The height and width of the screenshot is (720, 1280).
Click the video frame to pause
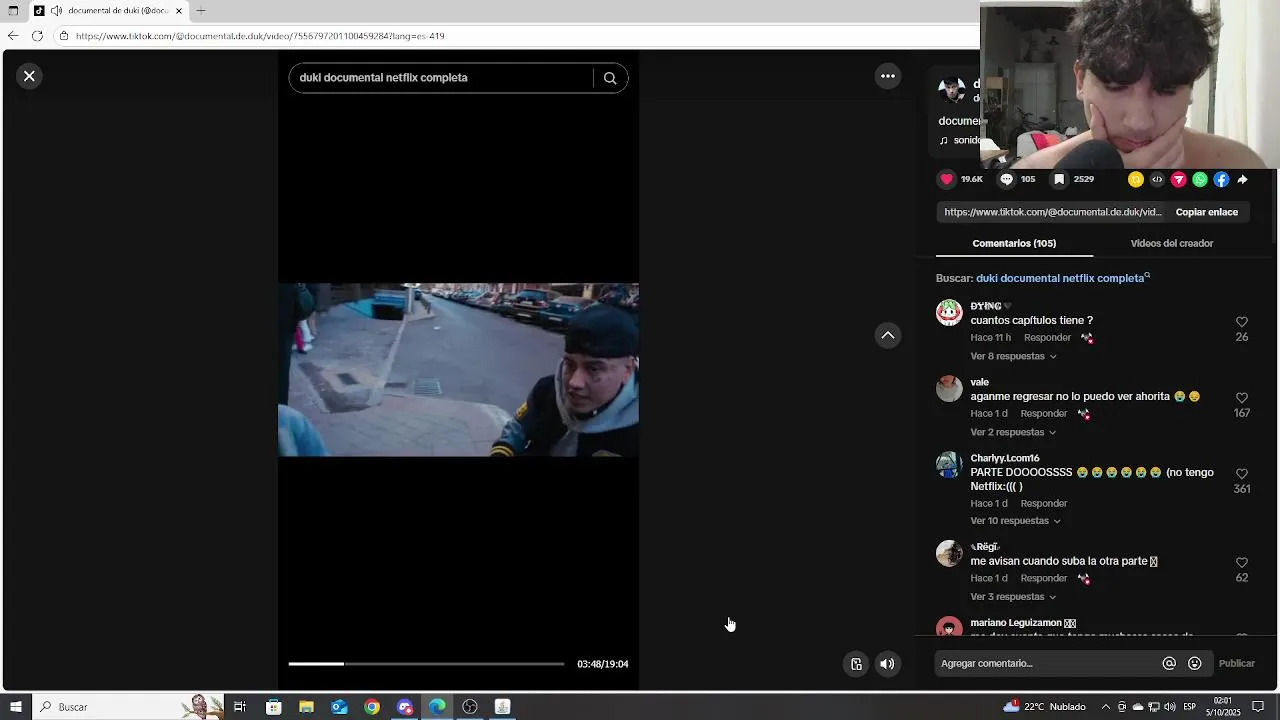coord(458,370)
